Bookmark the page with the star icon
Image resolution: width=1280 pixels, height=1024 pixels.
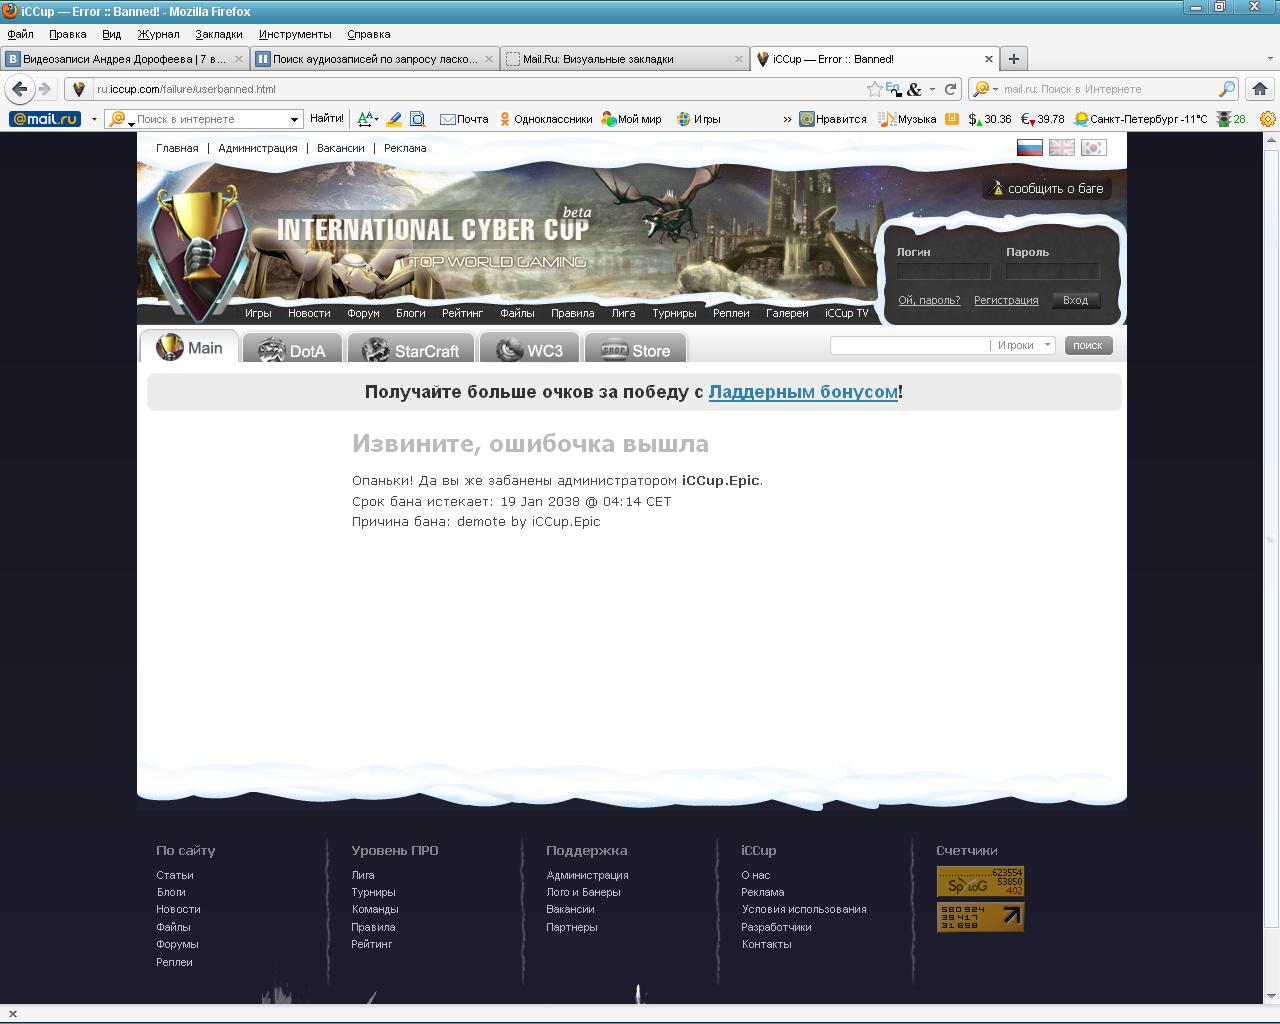click(x=874, y=89)
